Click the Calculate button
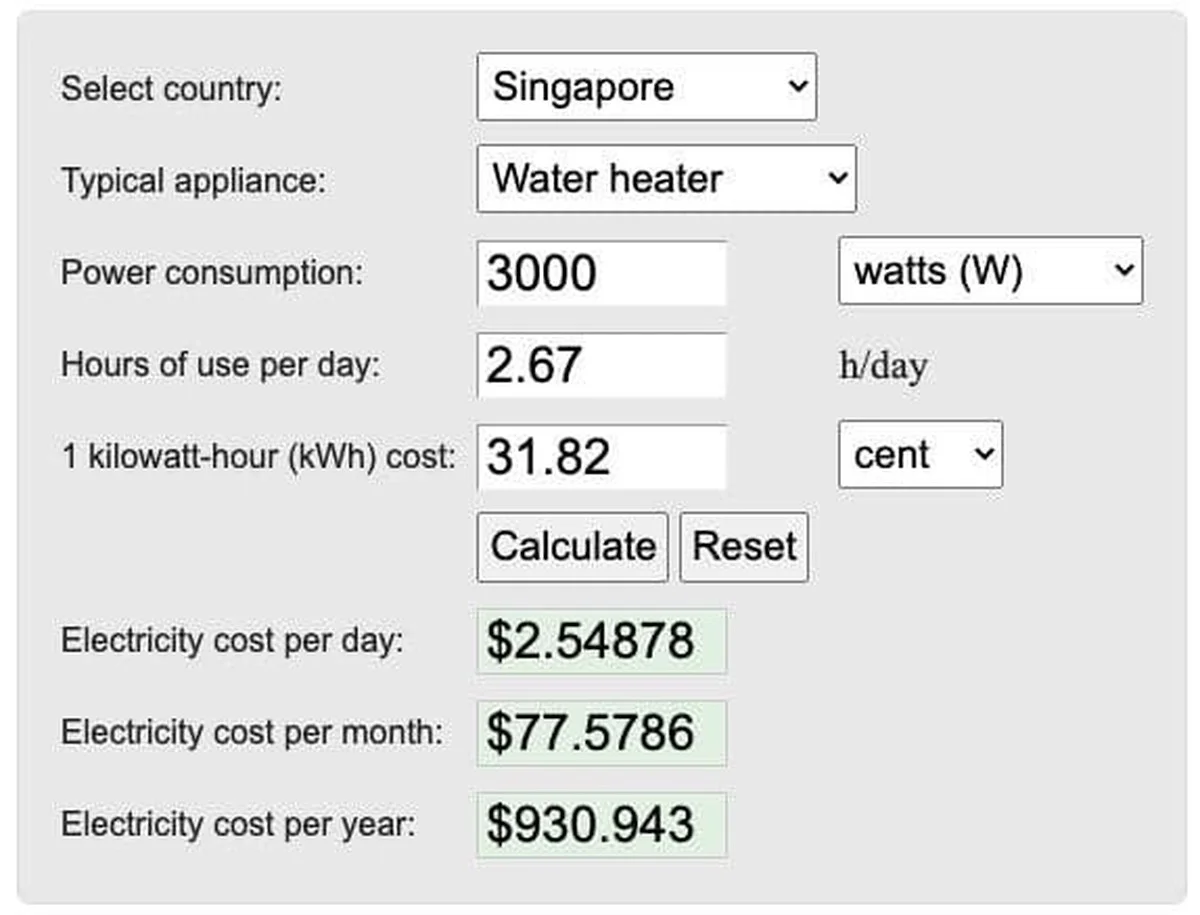 tap(571, 547)
